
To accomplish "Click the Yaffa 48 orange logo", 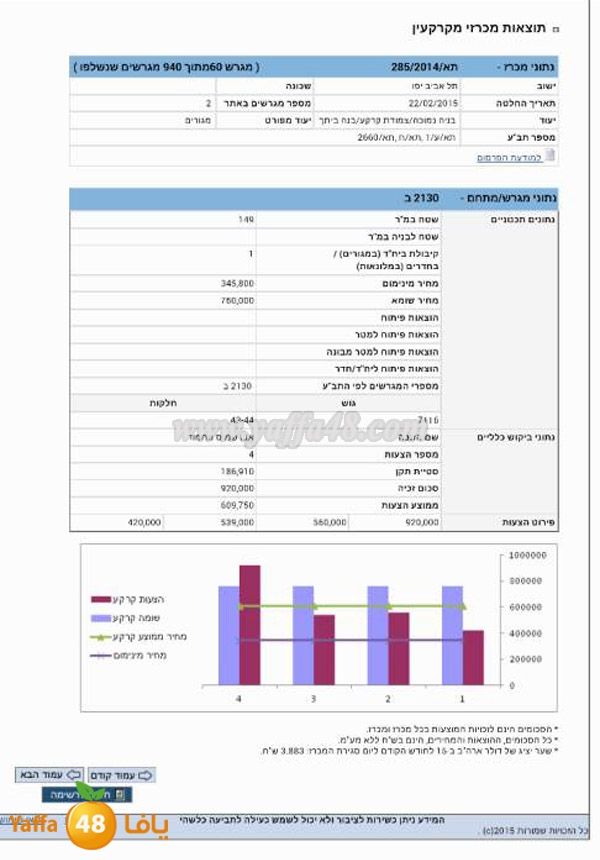I will click(x=90, y=826).
